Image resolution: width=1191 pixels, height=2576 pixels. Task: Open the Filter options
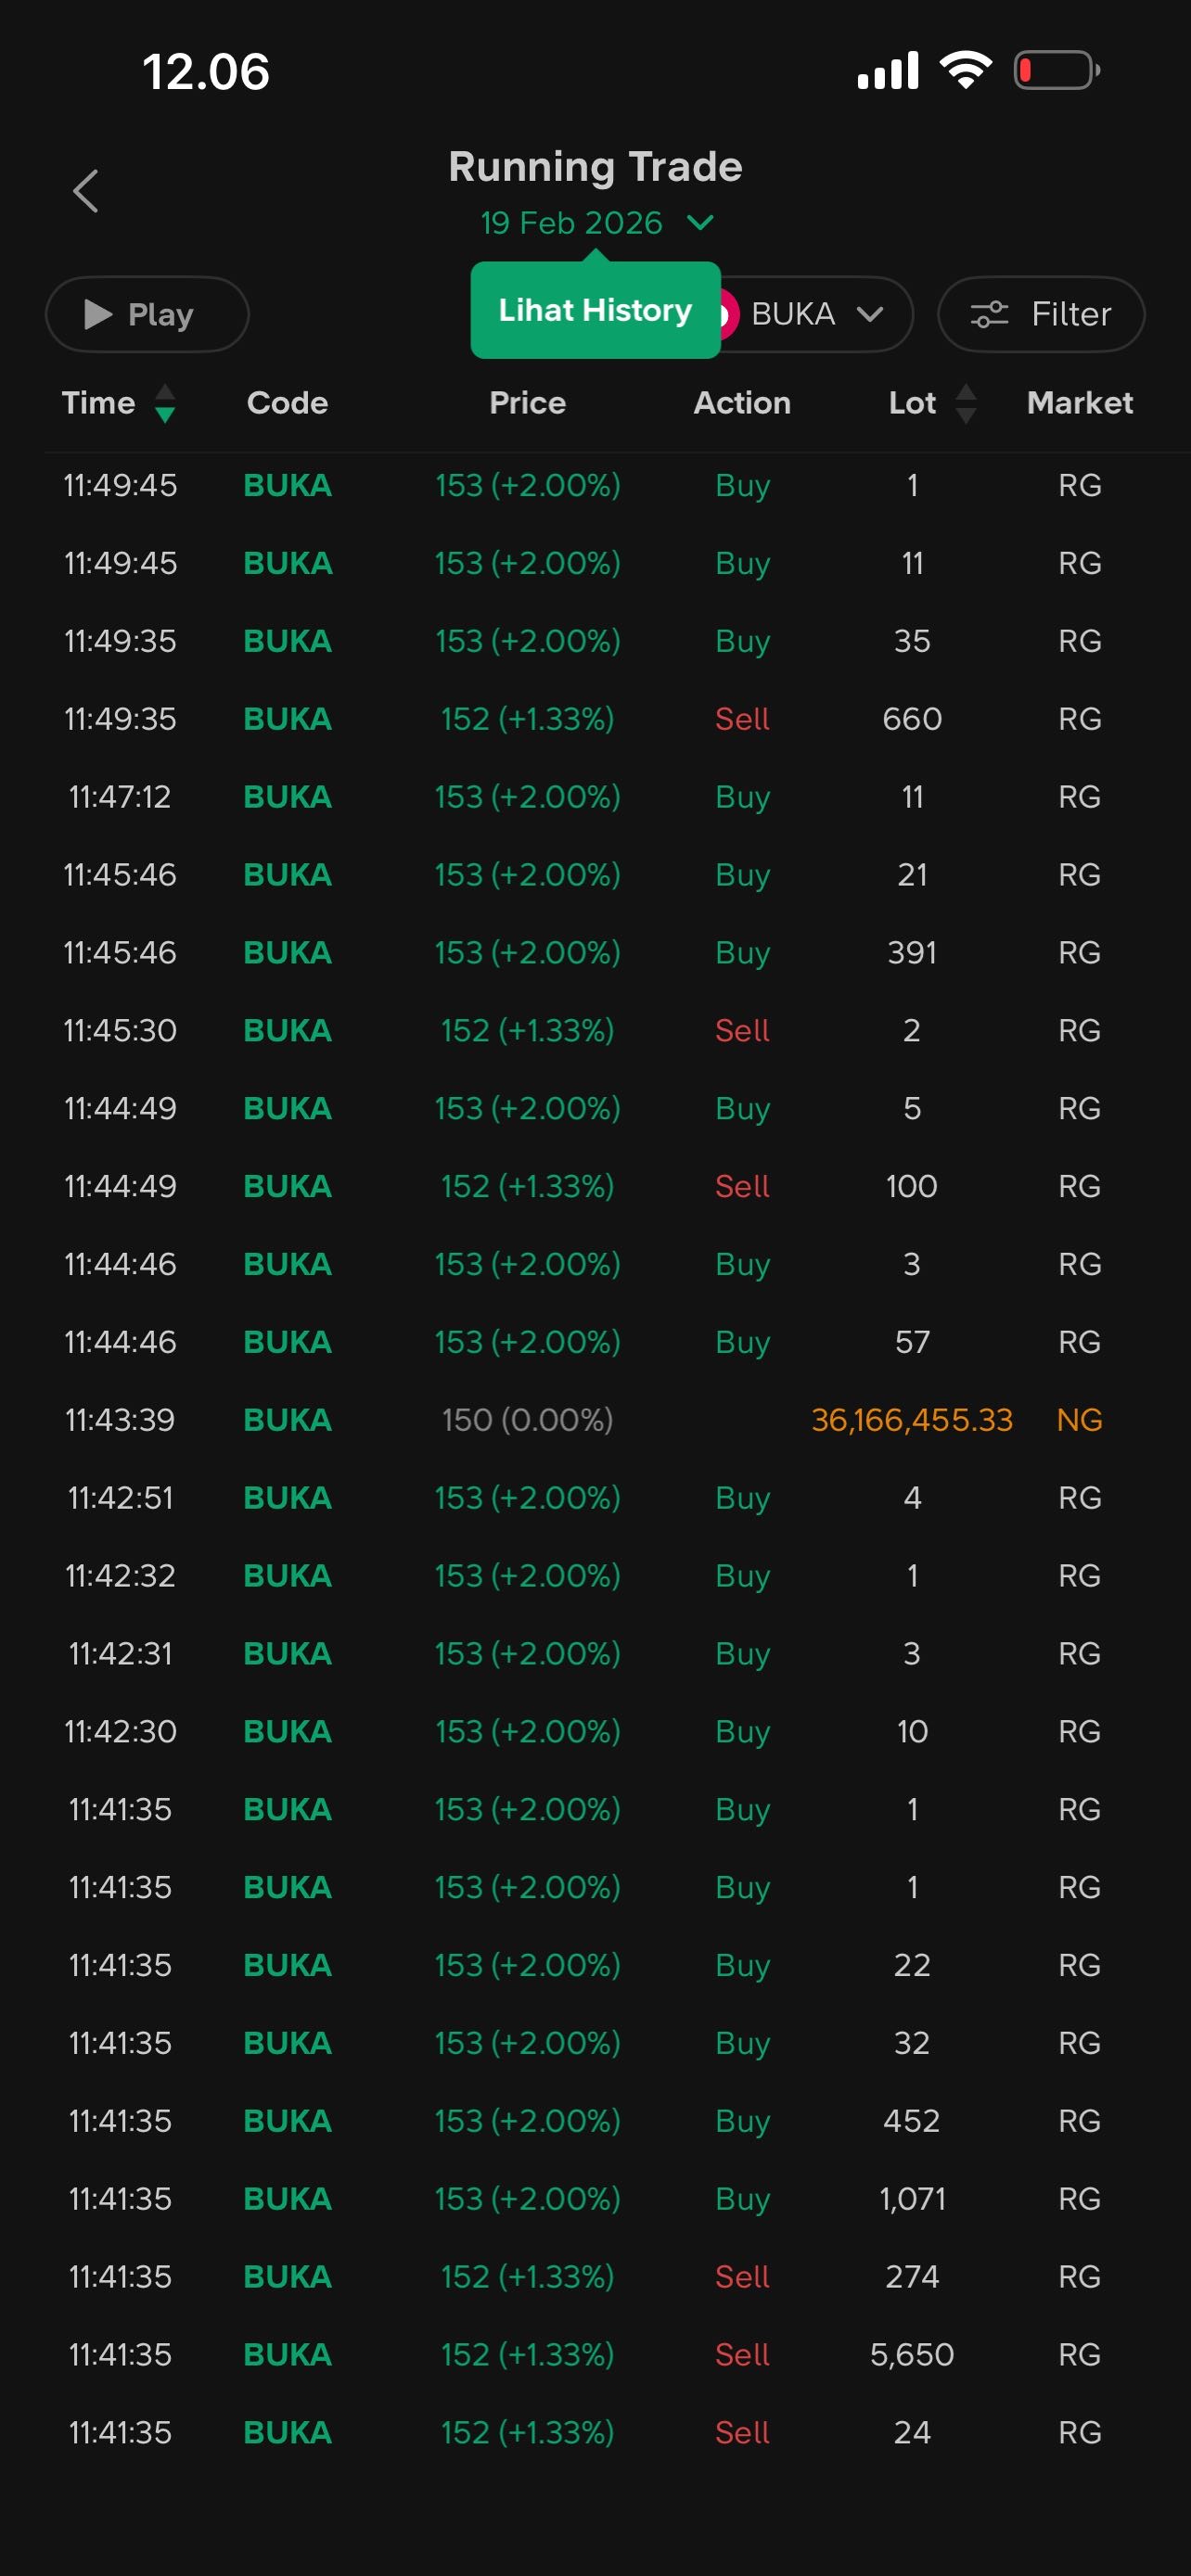tap(1041, 314)
